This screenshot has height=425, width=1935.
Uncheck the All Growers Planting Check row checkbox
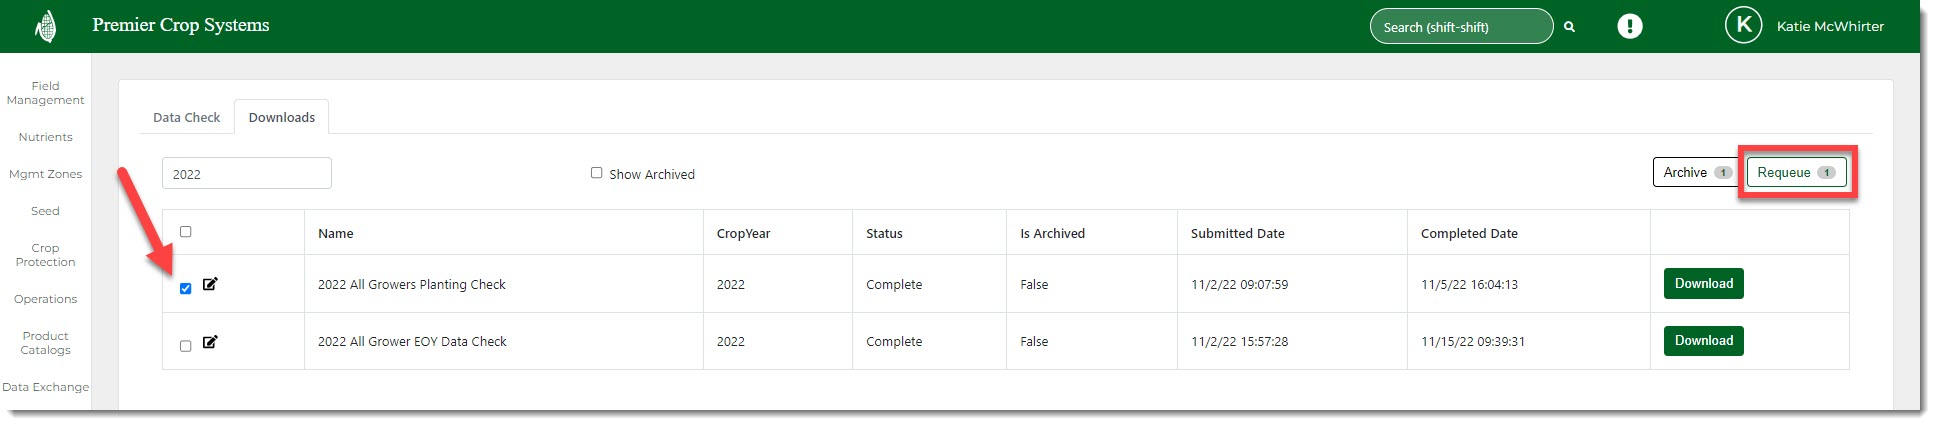coord(185,288)
